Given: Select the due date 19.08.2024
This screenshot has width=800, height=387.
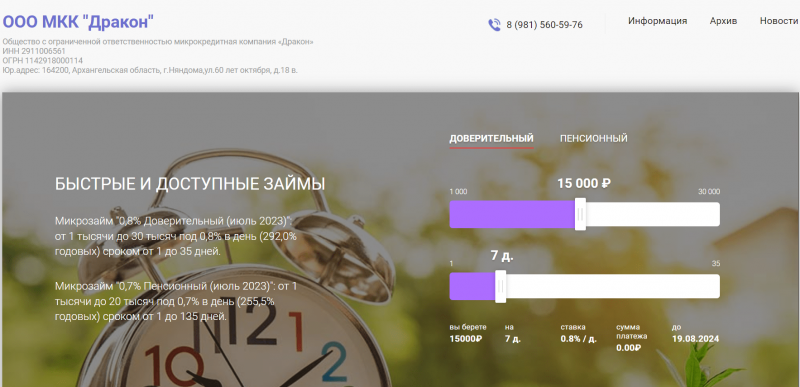Looking at the screenshot, I should (695, 339).
